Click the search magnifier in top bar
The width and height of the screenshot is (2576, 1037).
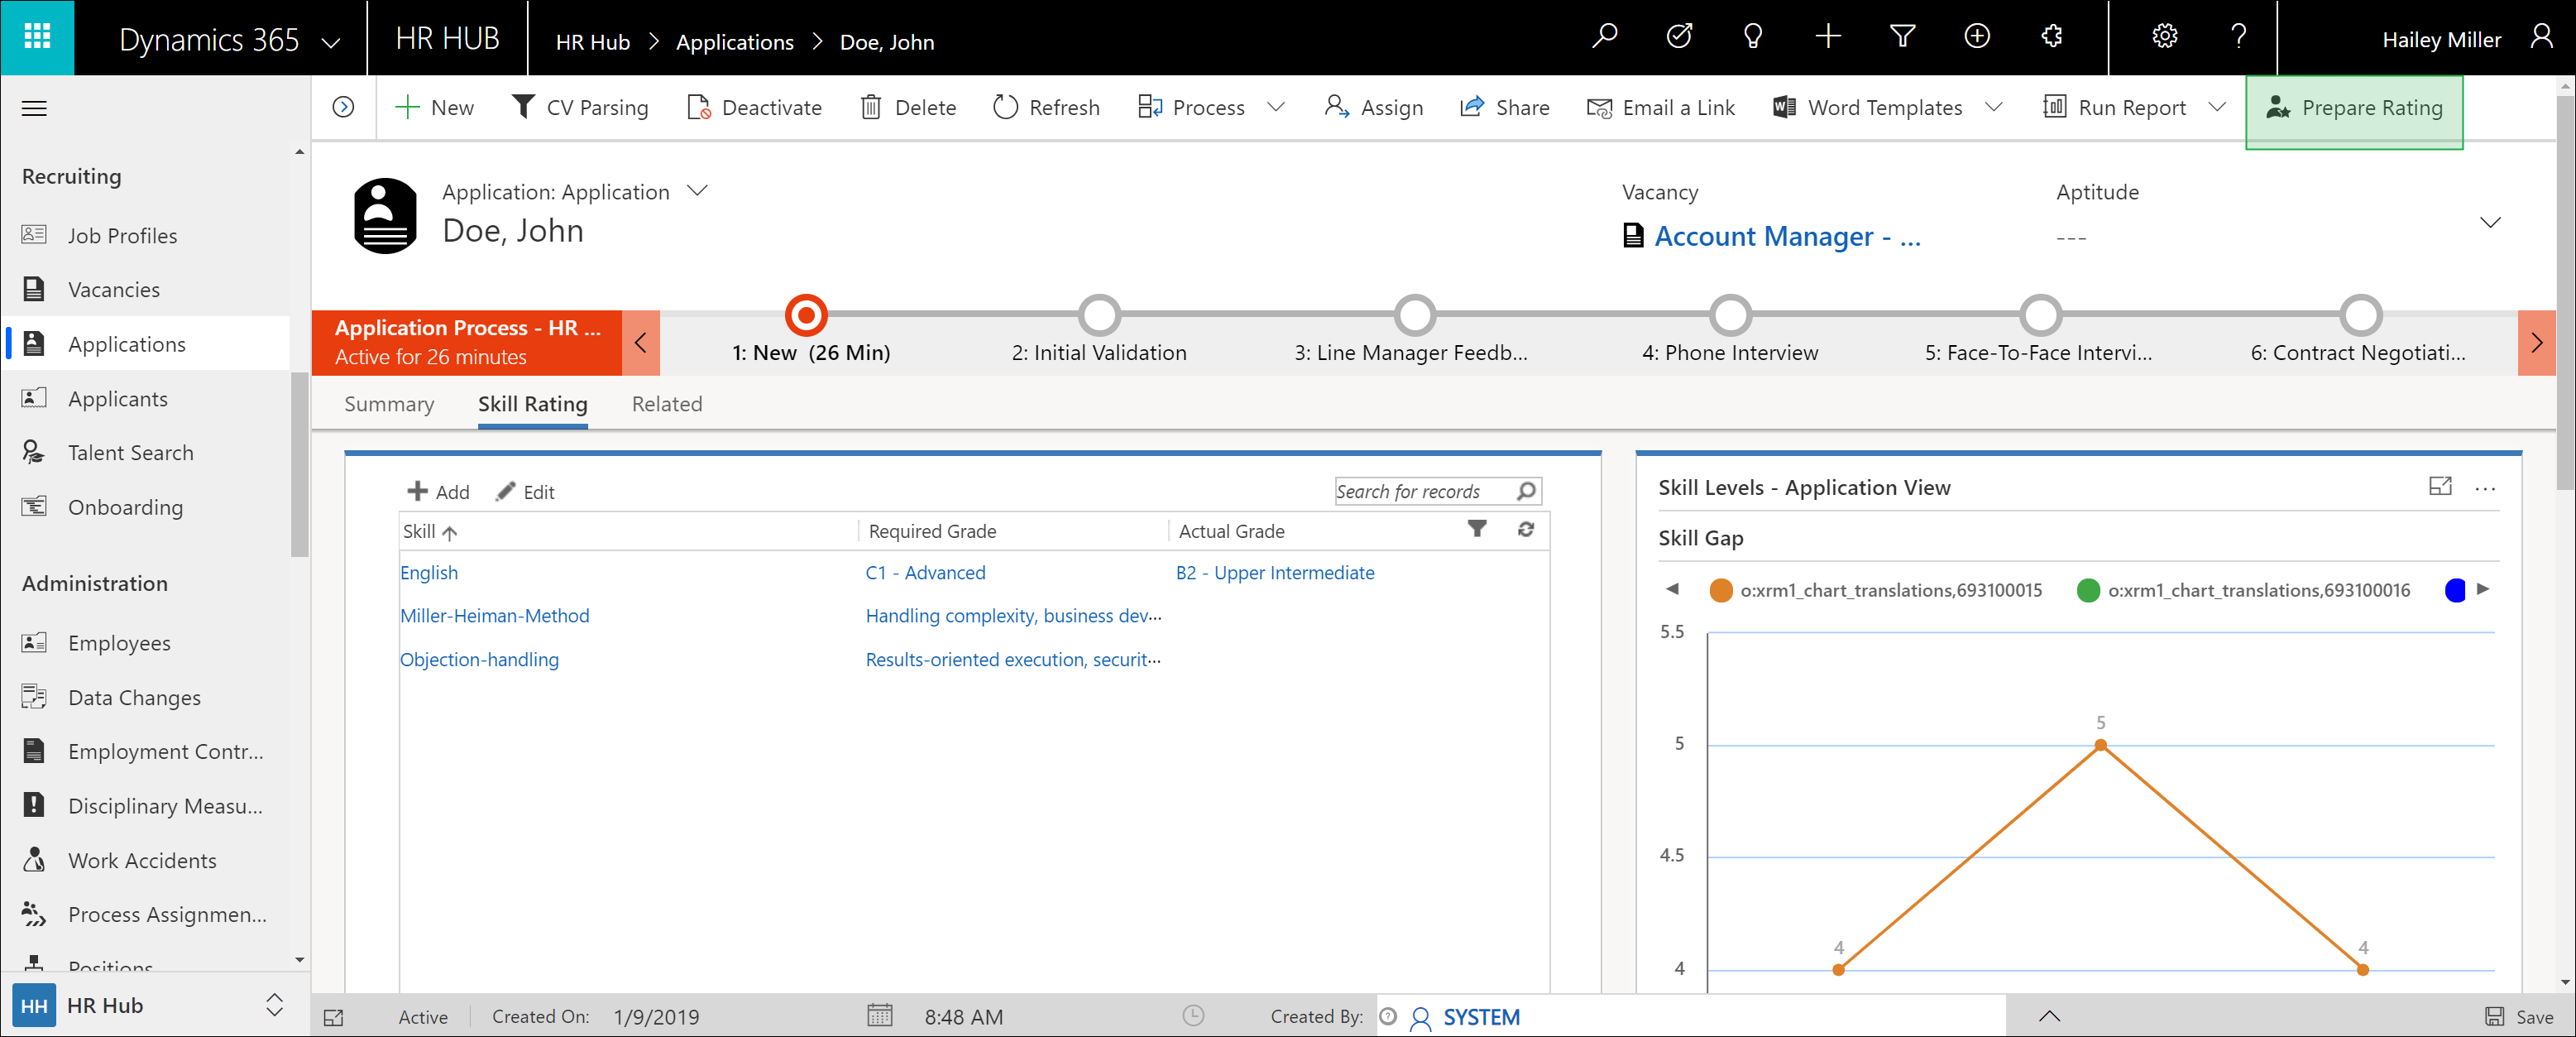pyautogui.click(x=1604, y=37)
